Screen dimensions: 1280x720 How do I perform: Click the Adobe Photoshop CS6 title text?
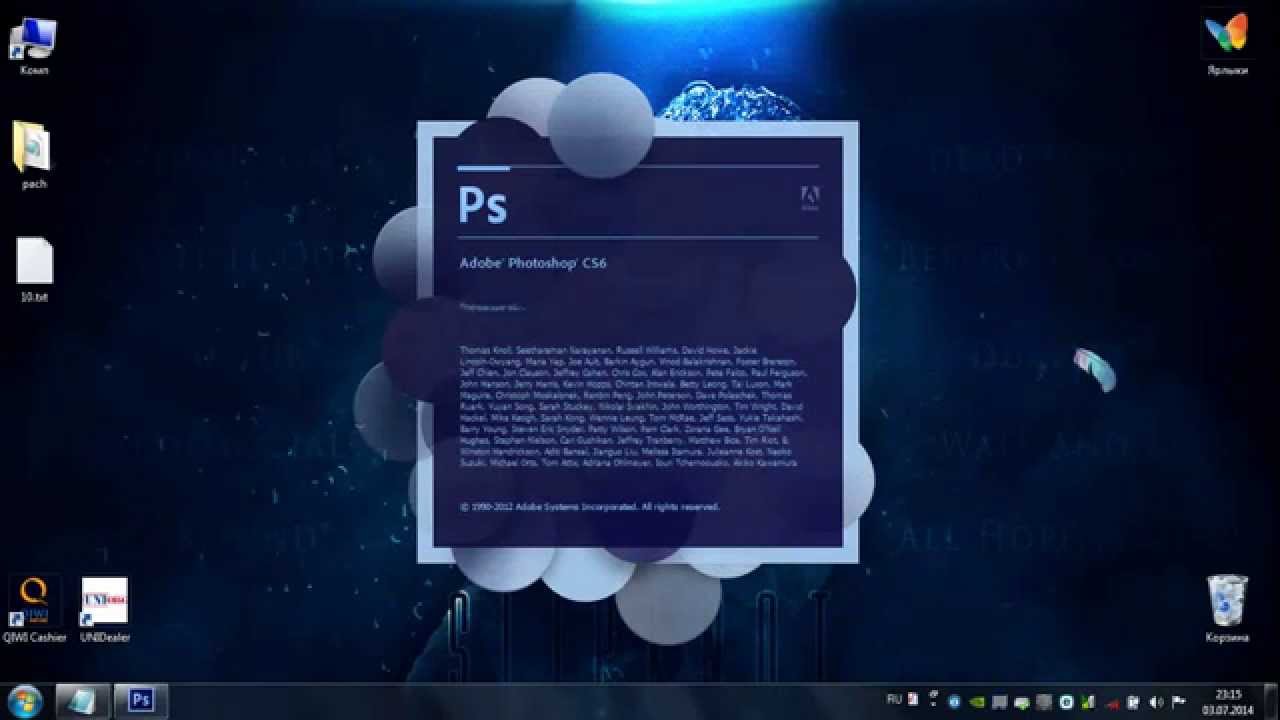(x=533, y=264)
